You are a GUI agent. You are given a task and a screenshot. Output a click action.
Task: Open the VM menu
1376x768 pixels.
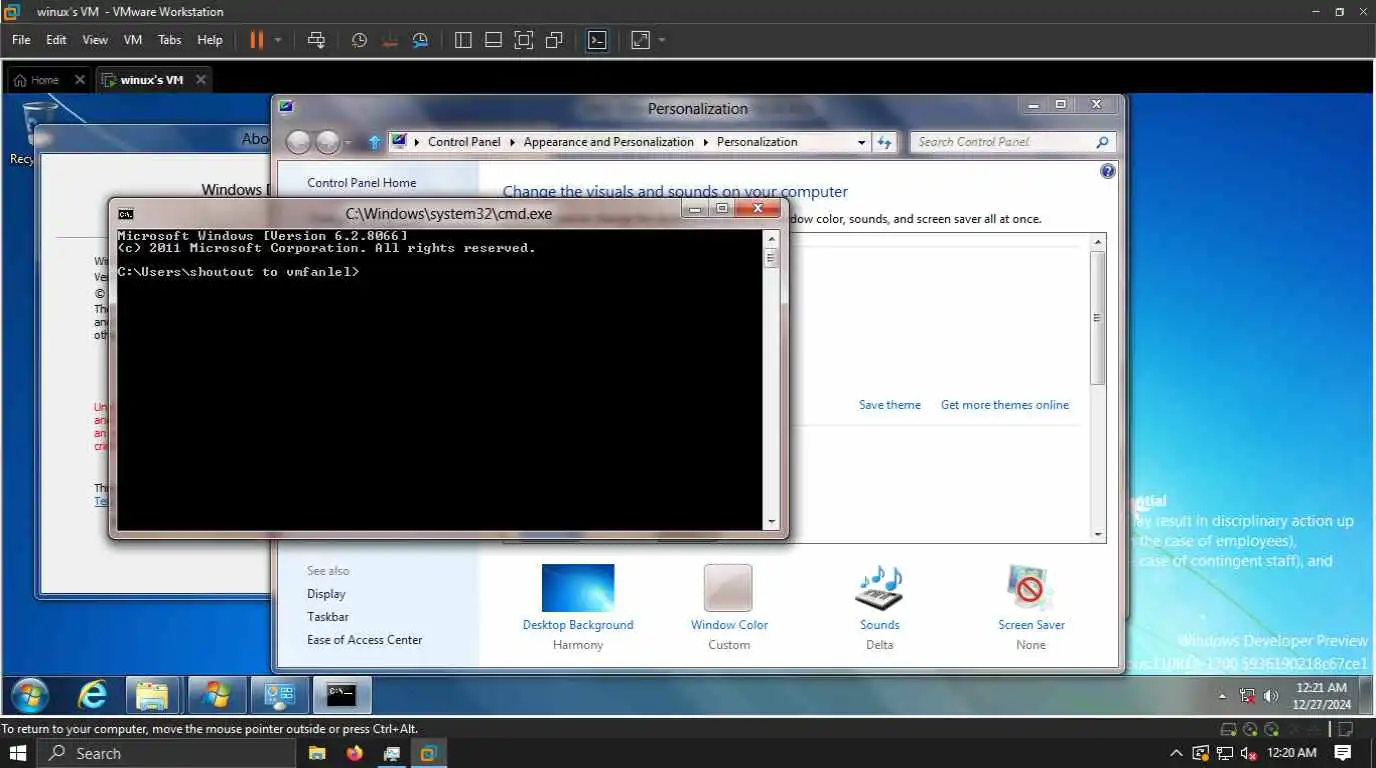[x=133, y=40]
